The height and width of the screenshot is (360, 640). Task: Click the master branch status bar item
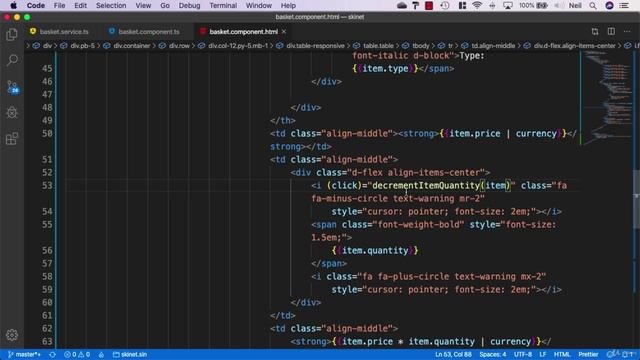24,354
